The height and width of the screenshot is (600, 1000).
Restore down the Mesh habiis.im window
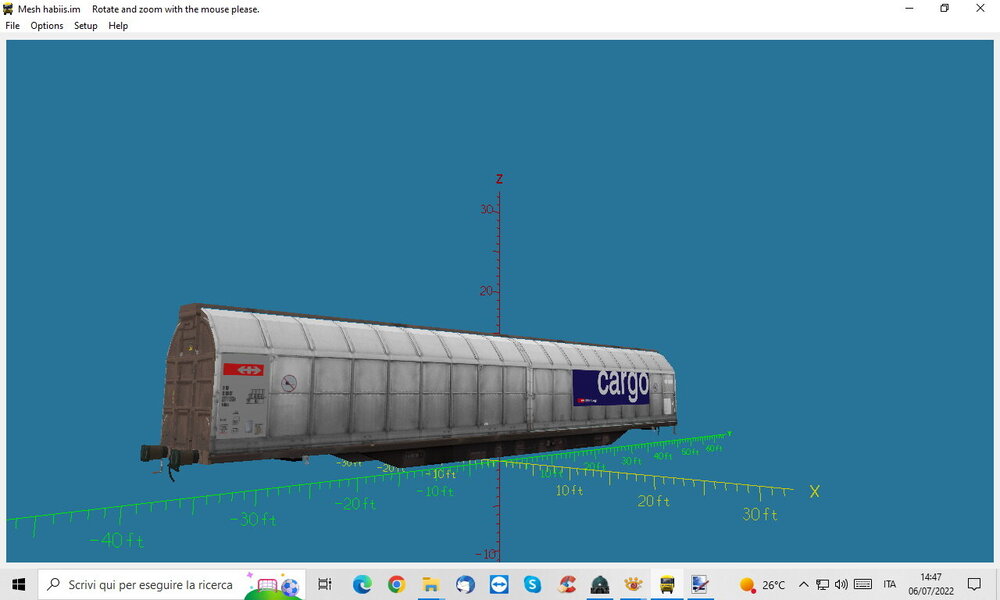tap(945, 8)
